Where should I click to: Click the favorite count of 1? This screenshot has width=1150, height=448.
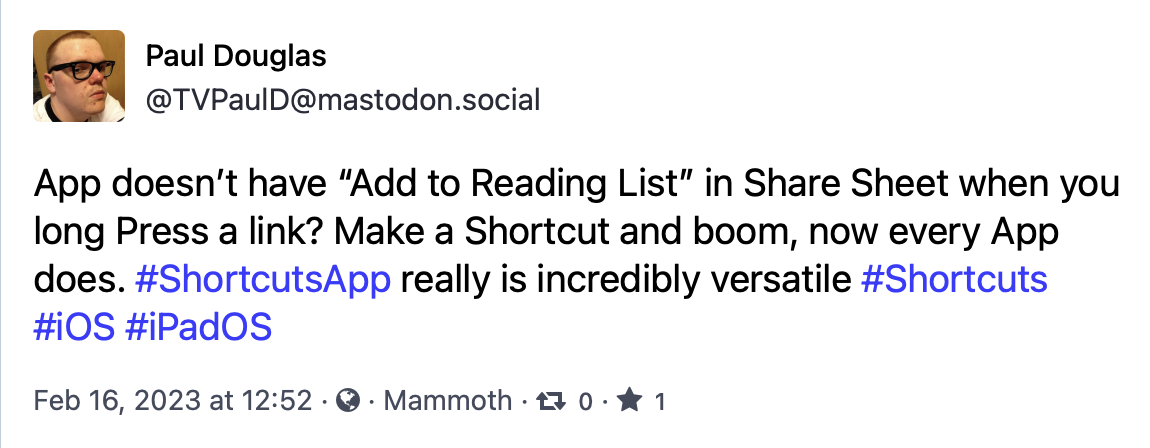pos(660,401)
